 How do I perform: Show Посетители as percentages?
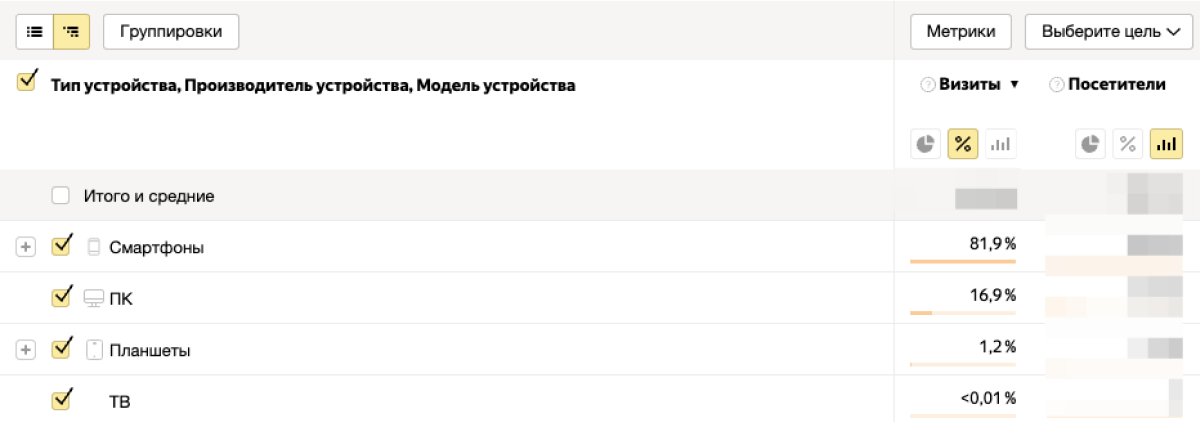click(x=1128, y=144)
